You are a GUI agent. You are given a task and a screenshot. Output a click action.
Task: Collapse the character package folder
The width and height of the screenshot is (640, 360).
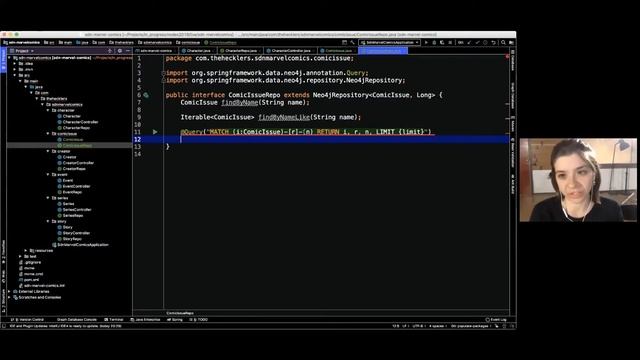[48, 110]
